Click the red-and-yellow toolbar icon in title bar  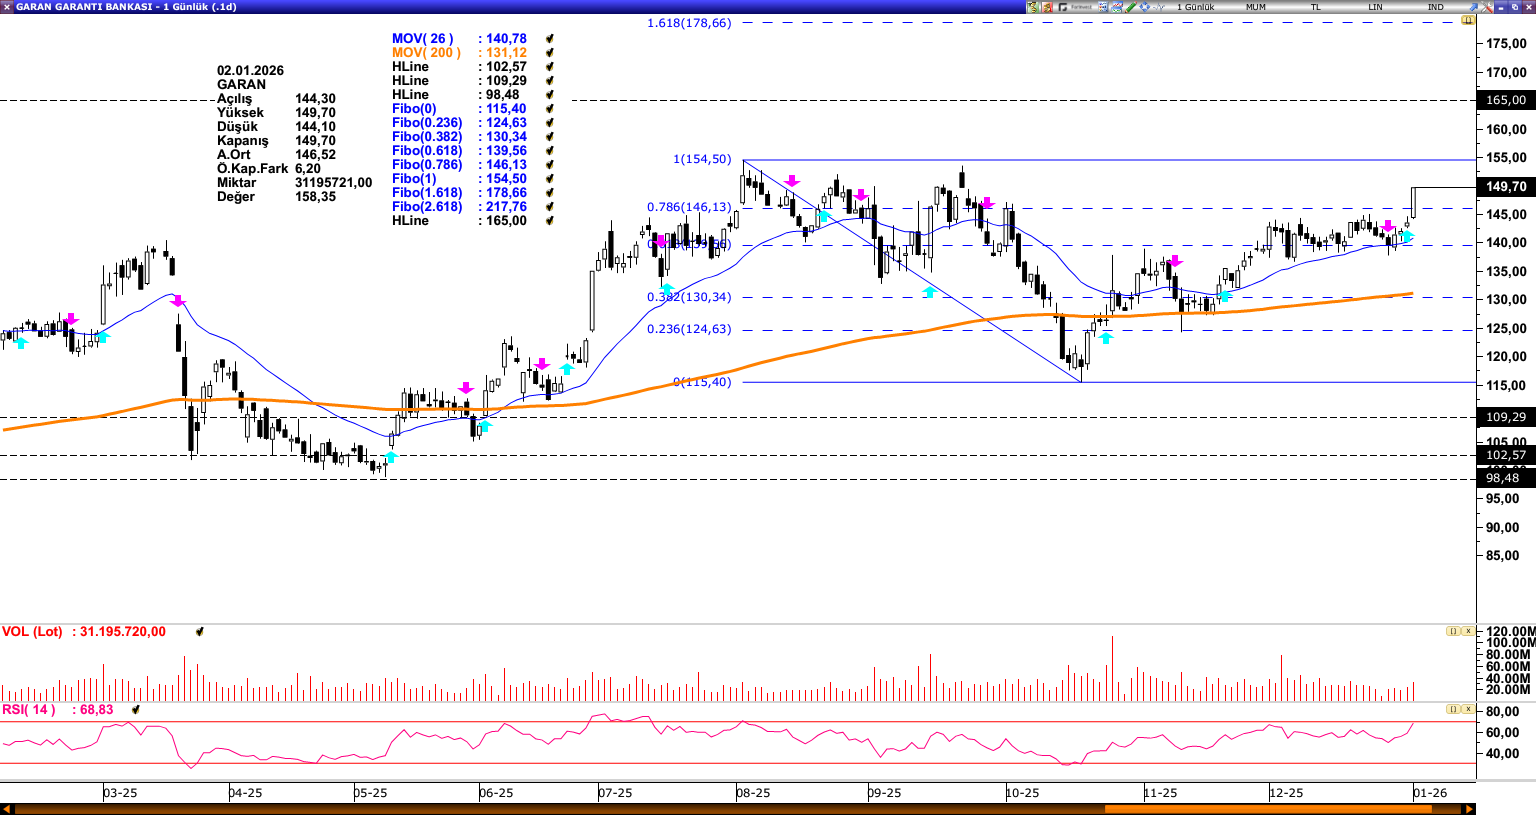point(1047,7)
